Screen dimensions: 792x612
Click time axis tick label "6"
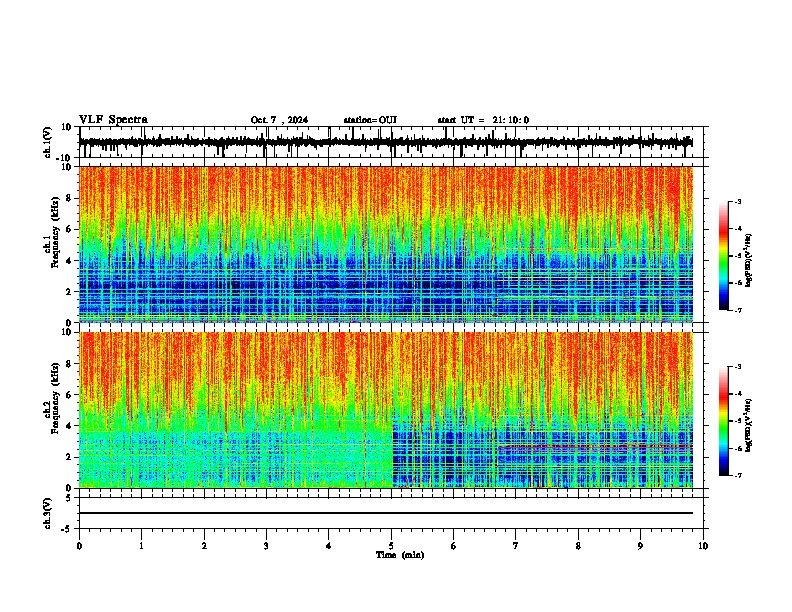(454, 546)
